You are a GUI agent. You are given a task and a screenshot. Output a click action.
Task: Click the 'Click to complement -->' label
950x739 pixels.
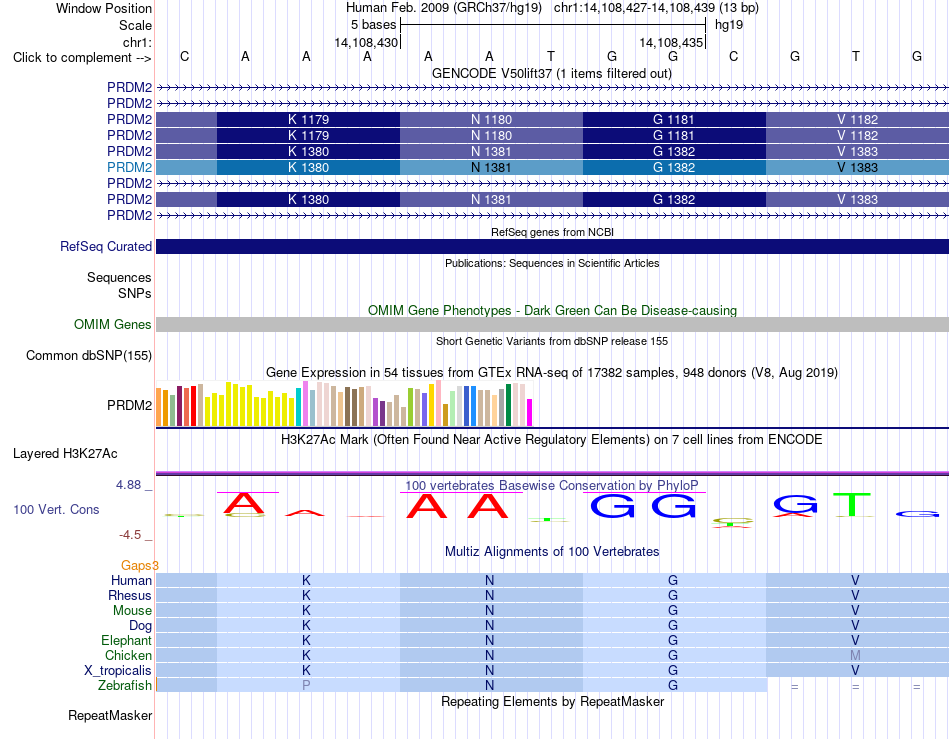82,58
